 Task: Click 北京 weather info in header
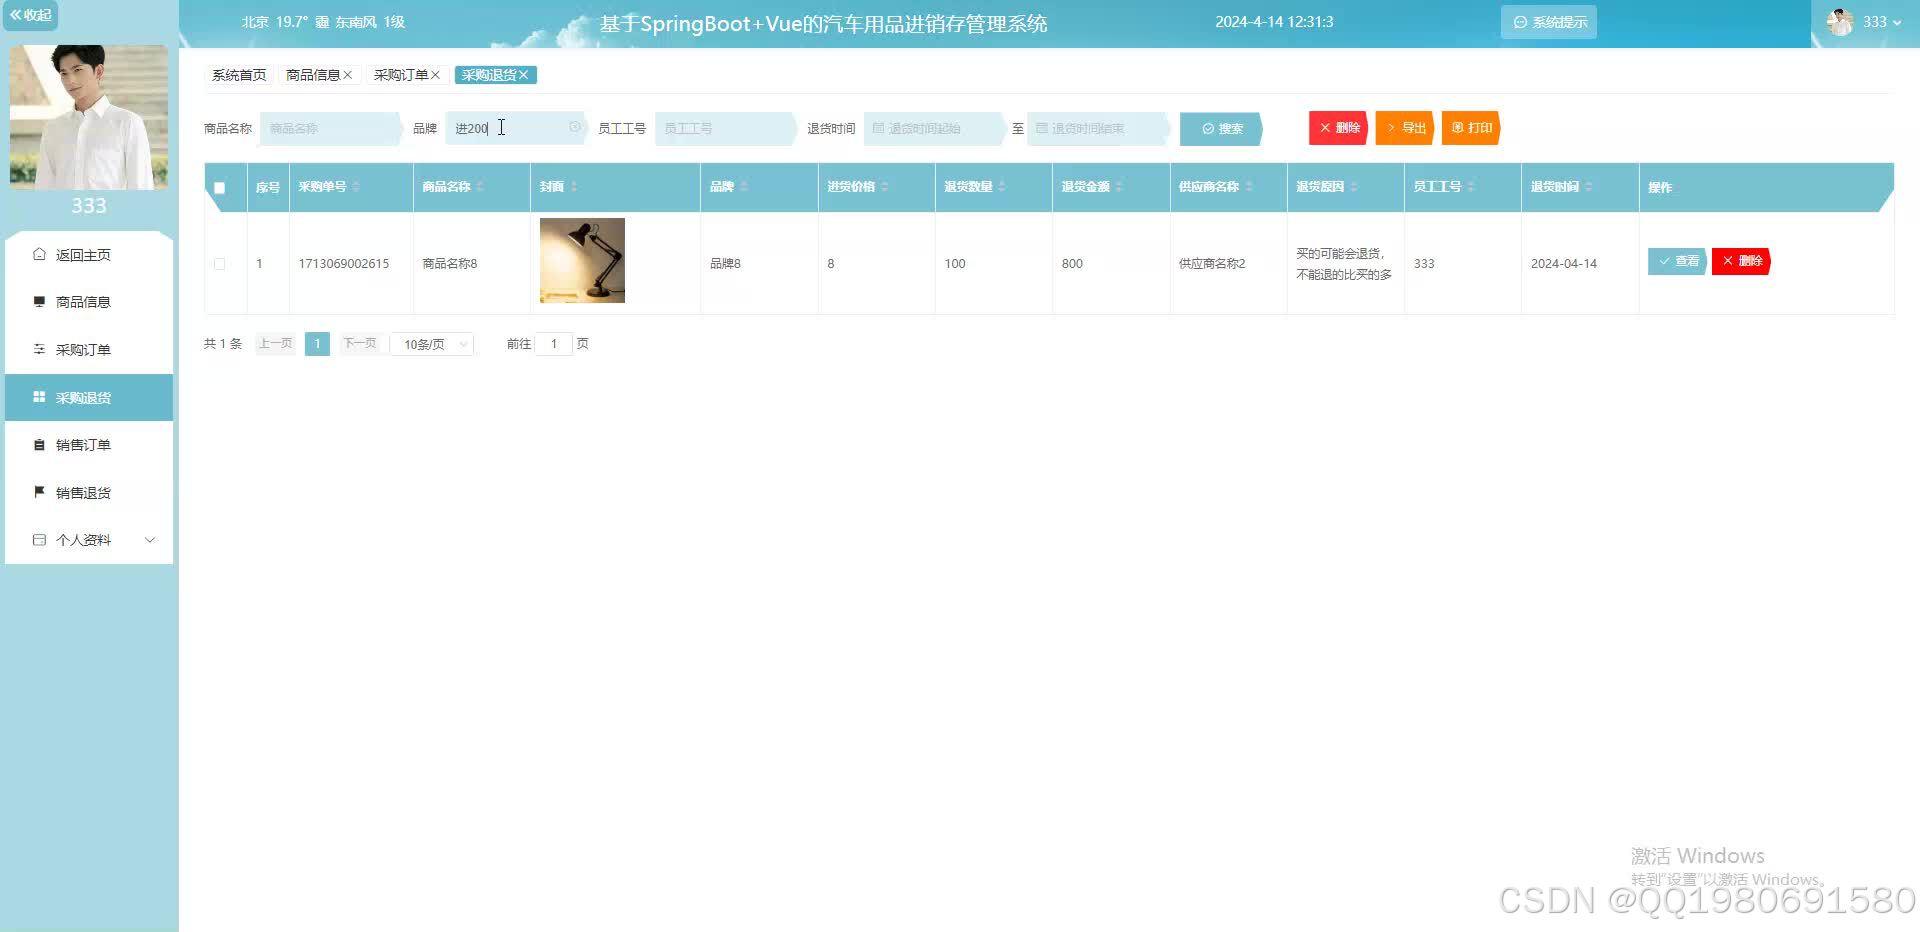tap(323, 22)
